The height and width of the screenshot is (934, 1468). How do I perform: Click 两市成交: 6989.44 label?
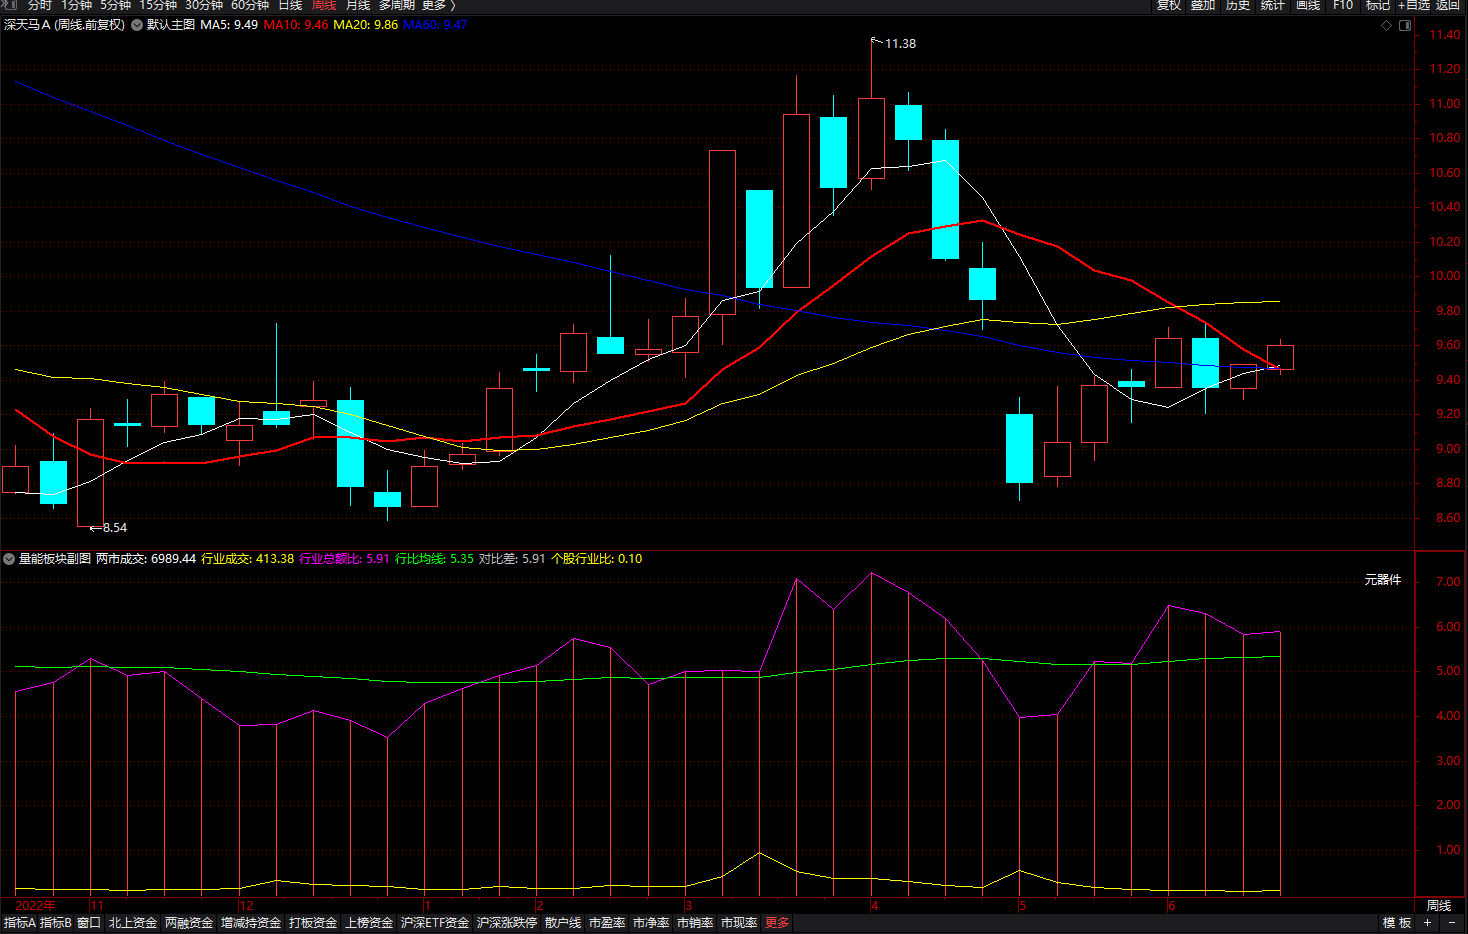coord(146,559)
